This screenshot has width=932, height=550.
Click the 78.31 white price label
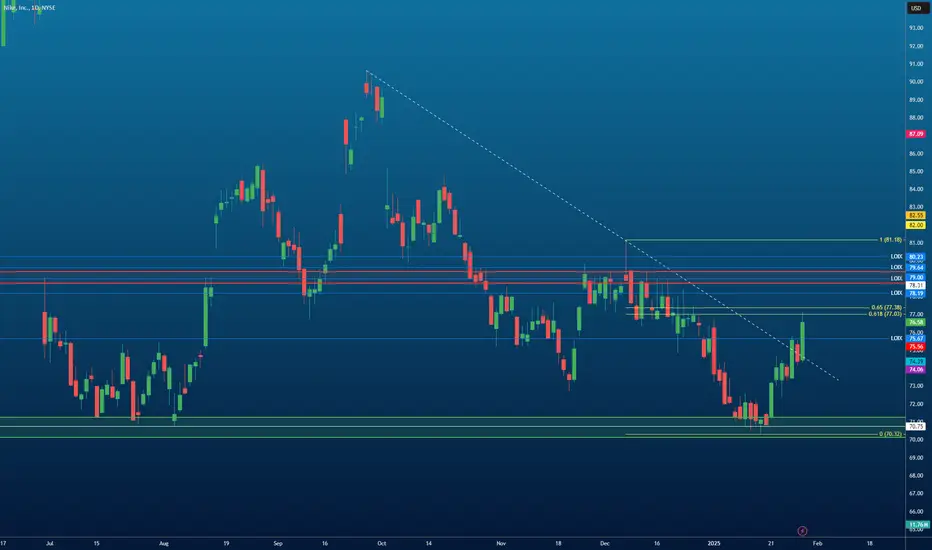click(x=916, y=285)
